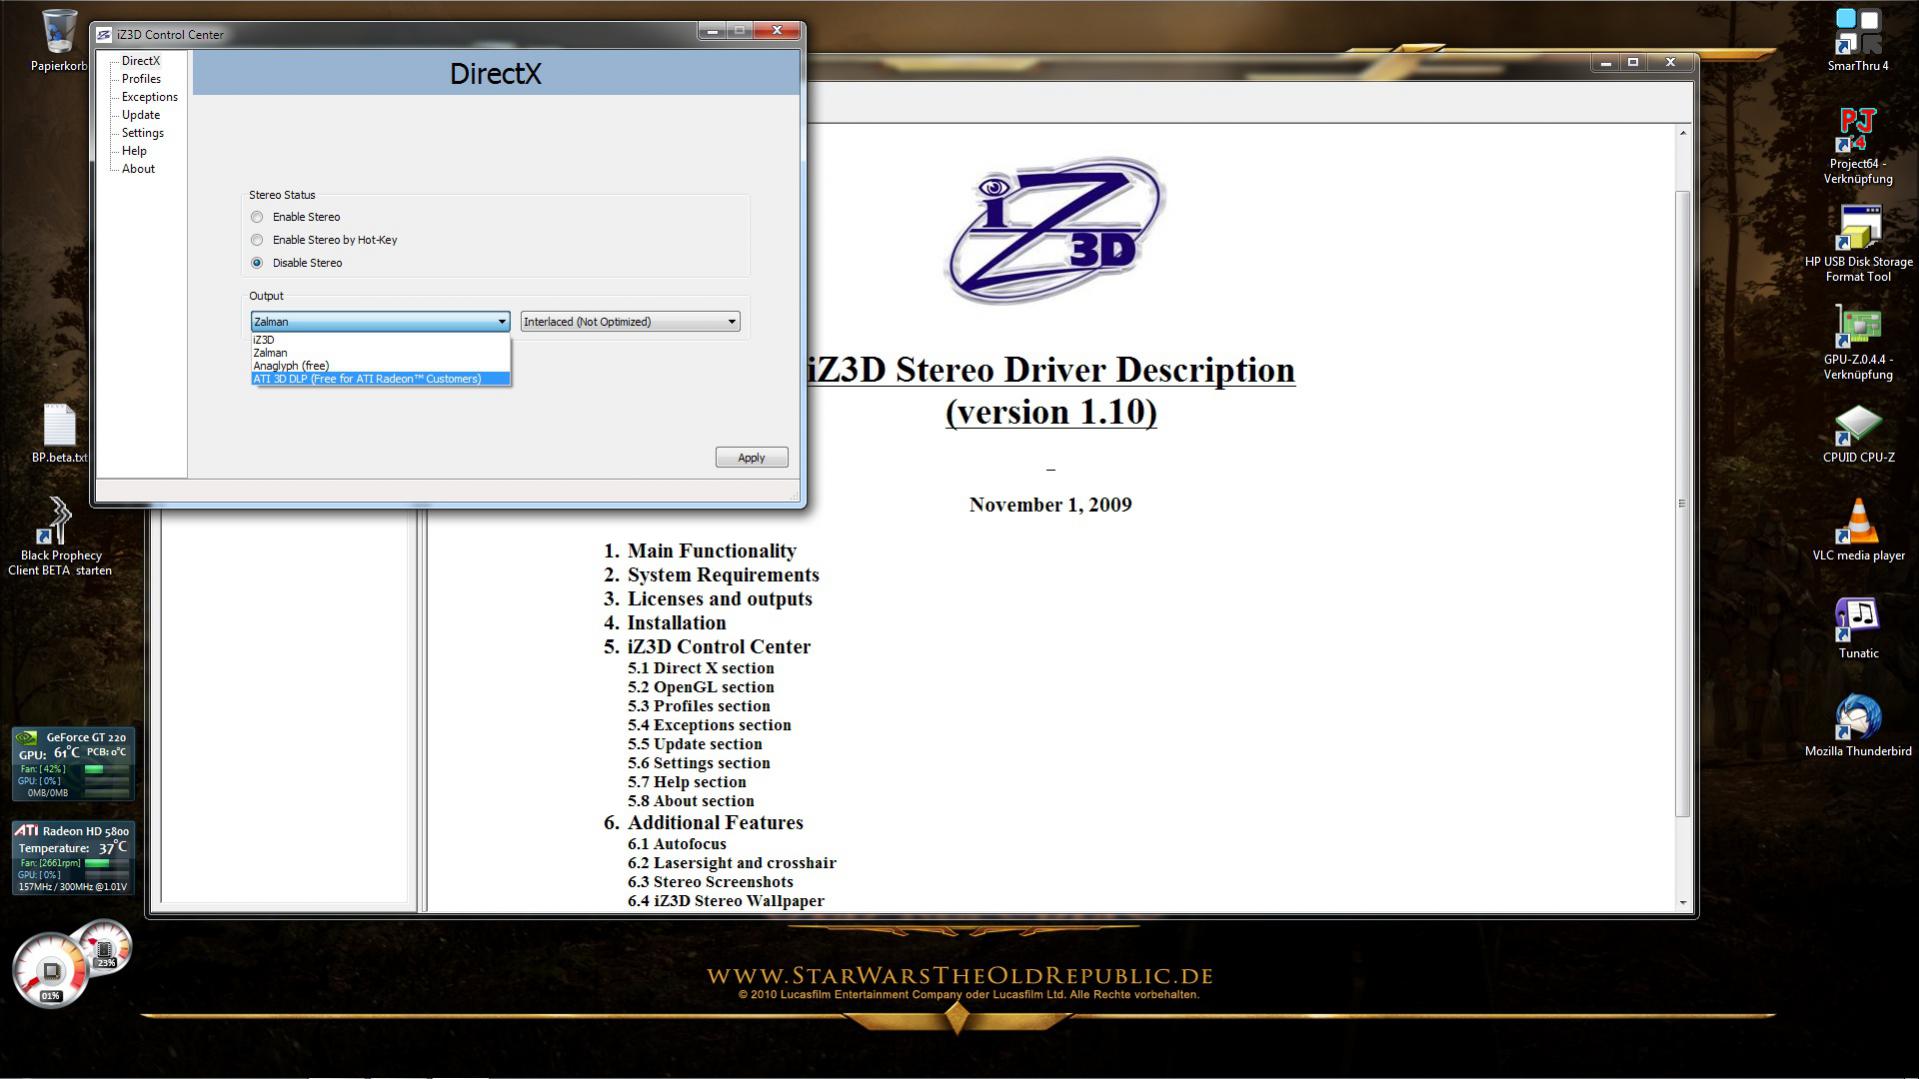Select Enable Stereo radio button
This screenshot has width=1919, height=1079.
[x=257, y=217]
